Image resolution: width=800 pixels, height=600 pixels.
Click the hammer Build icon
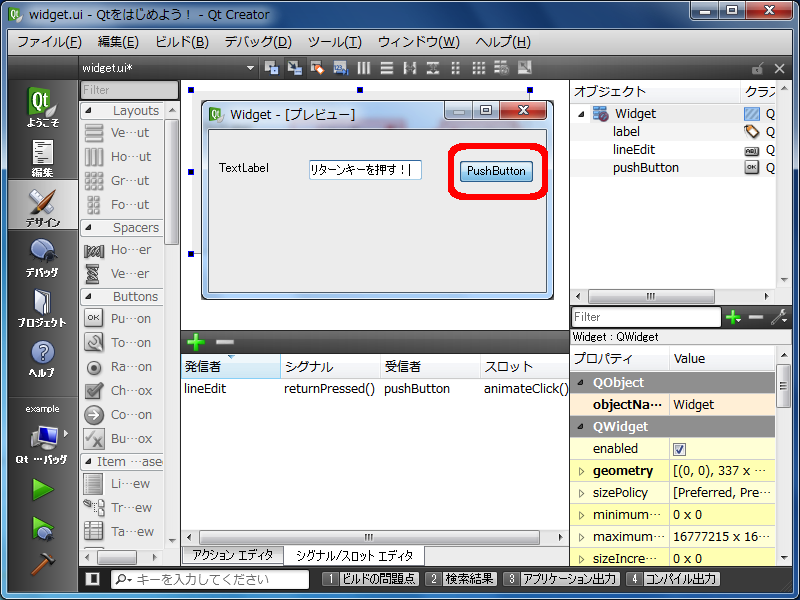(x=42, y=563)
